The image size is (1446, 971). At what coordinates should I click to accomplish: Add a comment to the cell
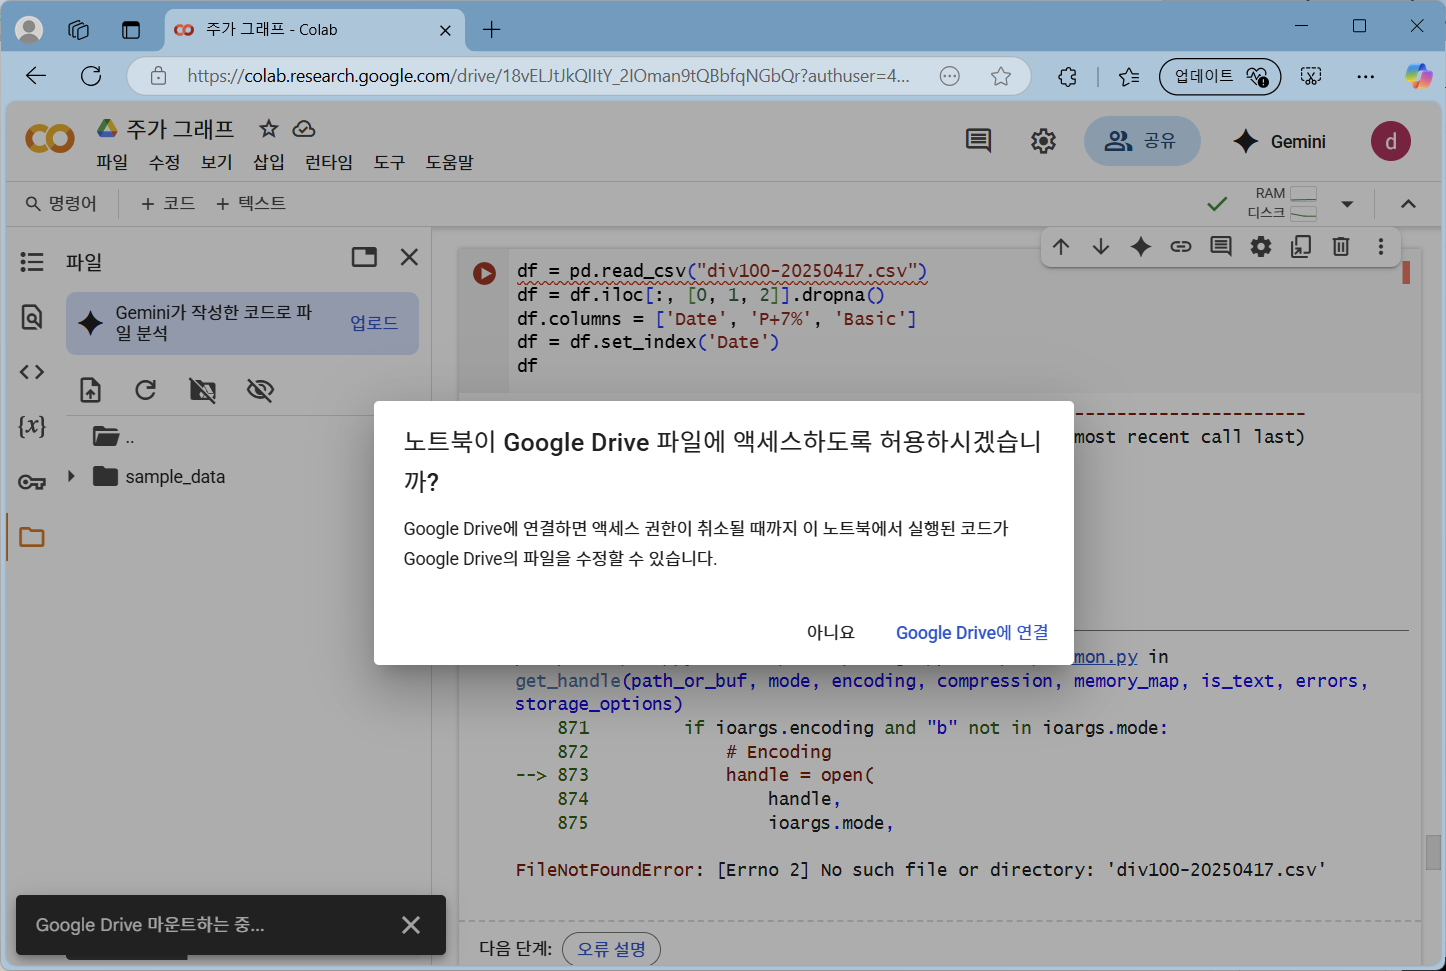click(1221, 246)
